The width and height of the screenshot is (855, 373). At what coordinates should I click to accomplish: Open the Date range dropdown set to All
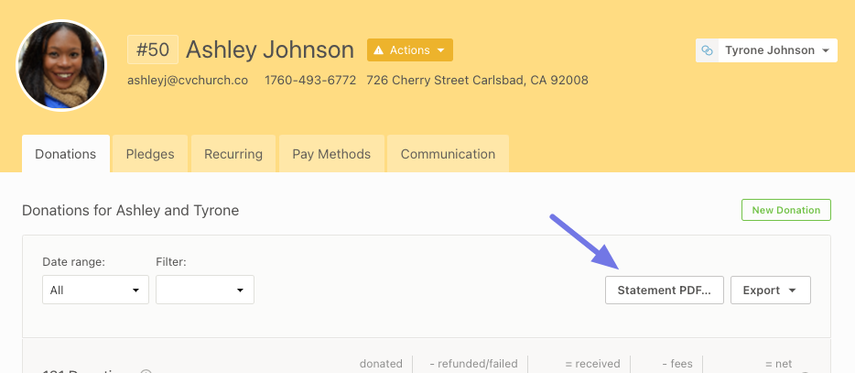coord(95,290)
